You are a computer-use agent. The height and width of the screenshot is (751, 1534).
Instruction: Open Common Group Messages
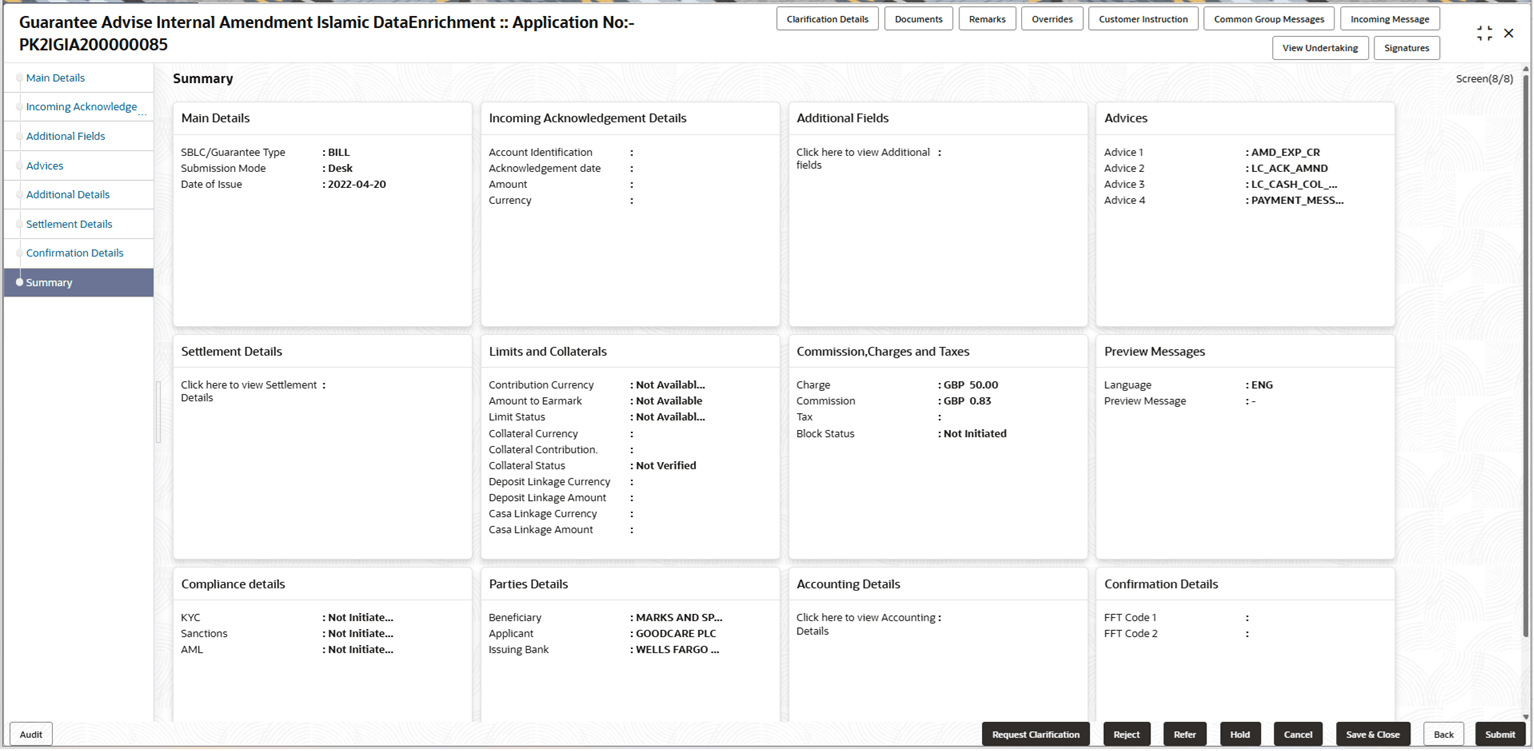(1269, 19)
